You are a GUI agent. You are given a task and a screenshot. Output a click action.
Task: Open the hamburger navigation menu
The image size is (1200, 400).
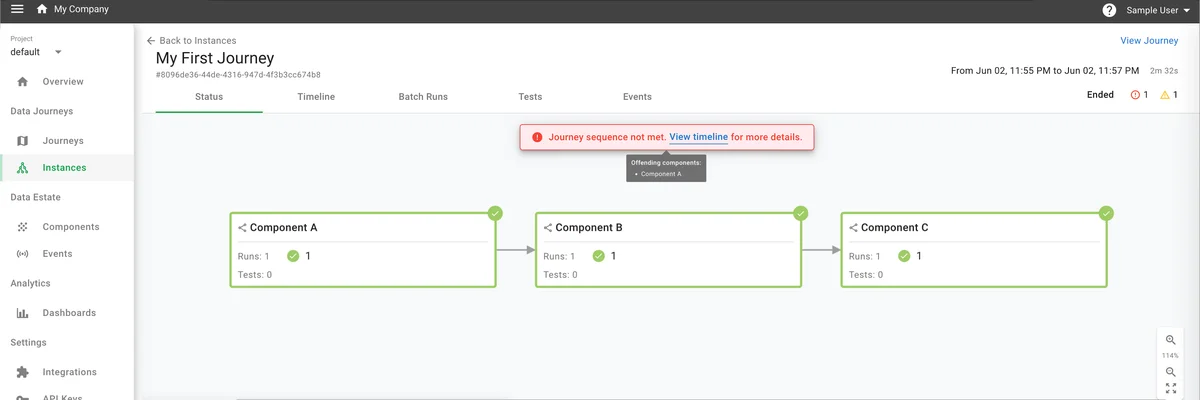coord(17,10)
